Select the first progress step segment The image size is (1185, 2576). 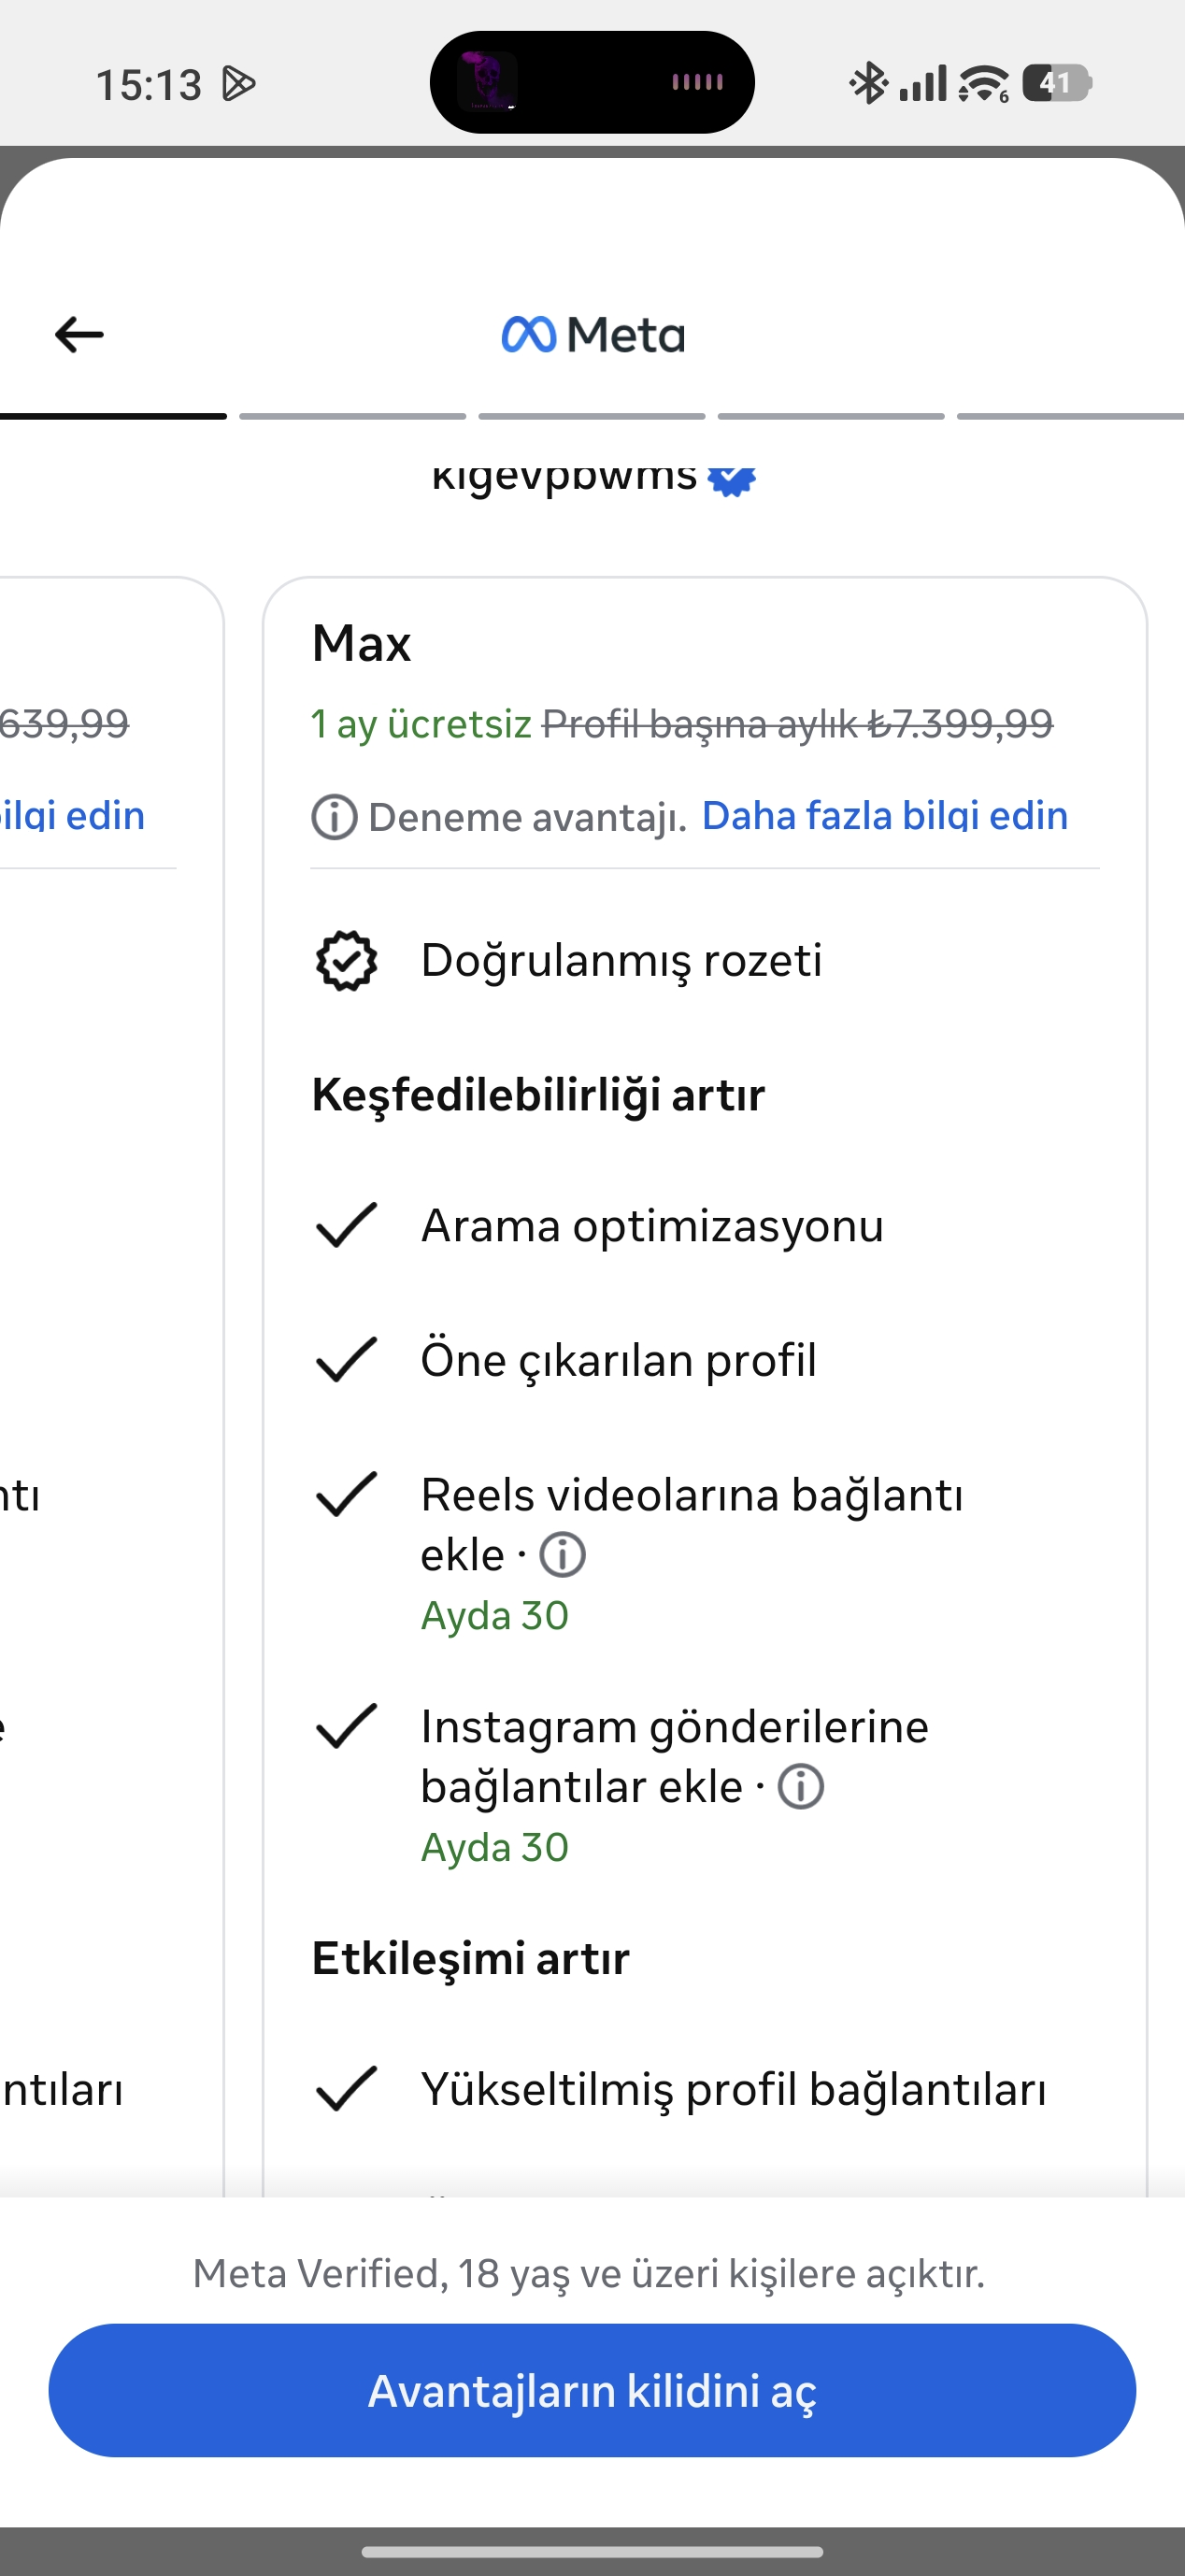click(113, 416)
